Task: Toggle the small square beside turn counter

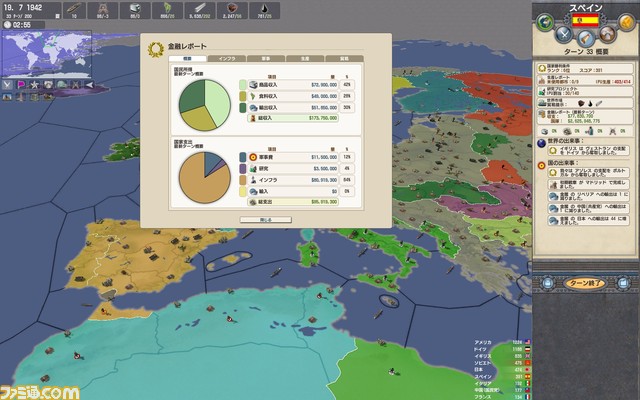Action: pyautogui.click(x=58, y=16)
